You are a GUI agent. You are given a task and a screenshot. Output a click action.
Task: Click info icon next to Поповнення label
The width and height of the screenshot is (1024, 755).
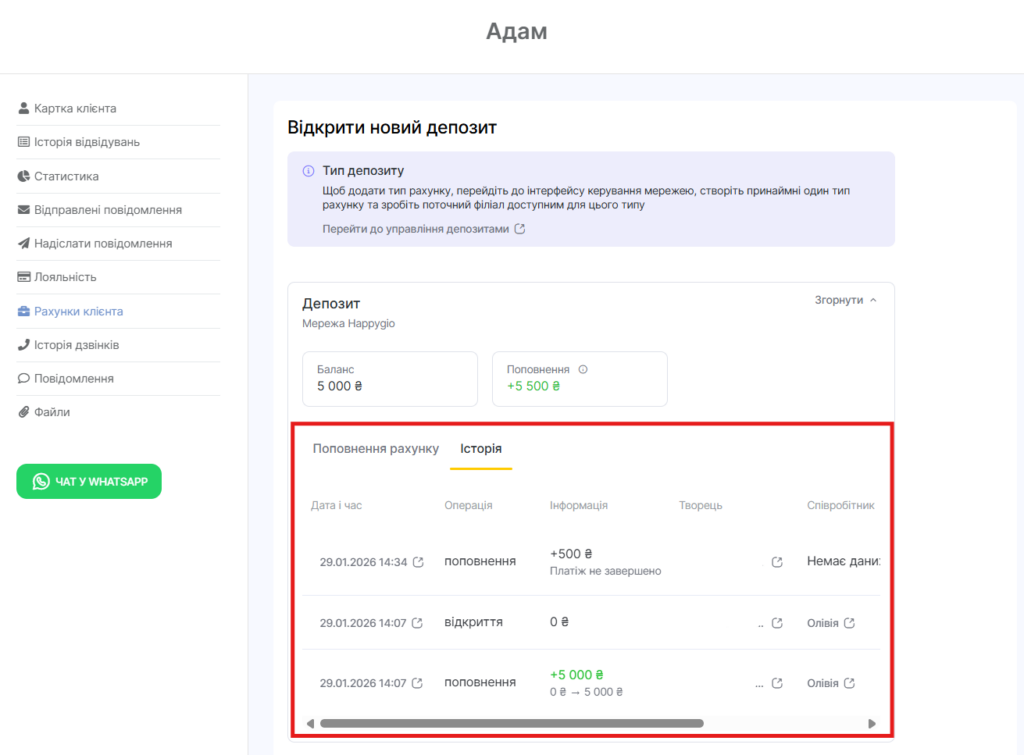(x=583, y=369)
